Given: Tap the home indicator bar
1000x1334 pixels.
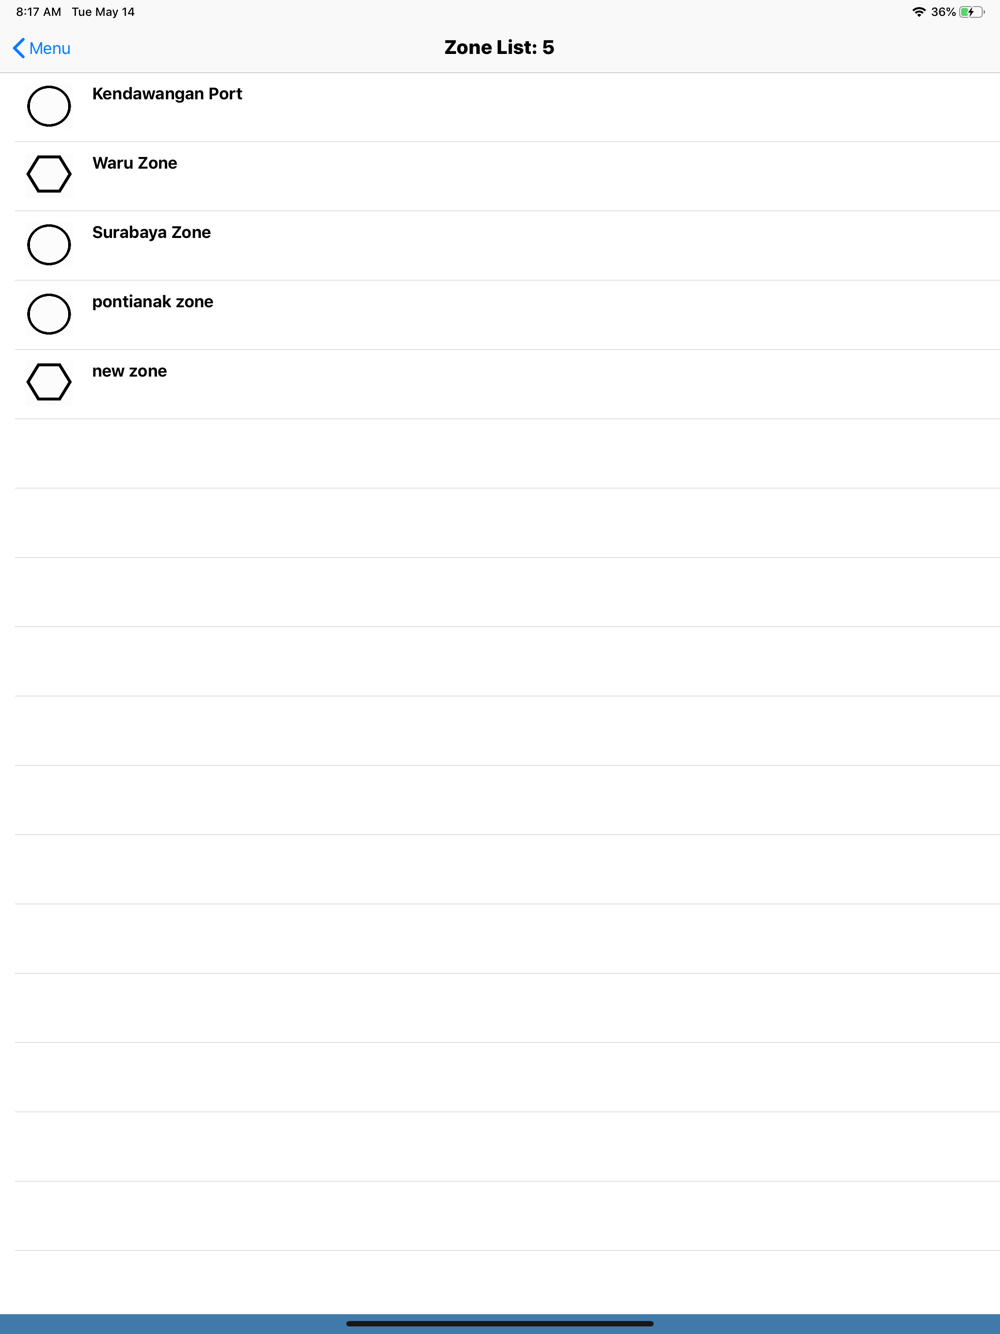Looking at the screenshot, I should tap(500, 1323).
